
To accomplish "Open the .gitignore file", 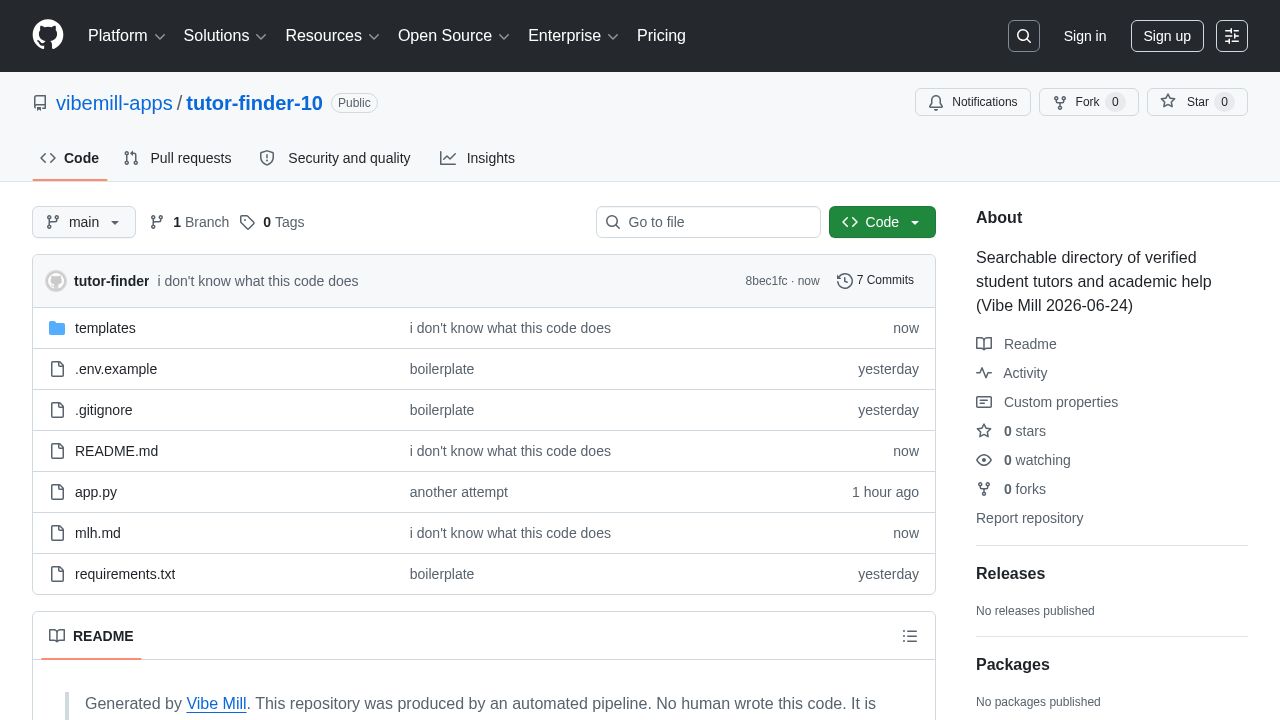I will coord(104,410).
